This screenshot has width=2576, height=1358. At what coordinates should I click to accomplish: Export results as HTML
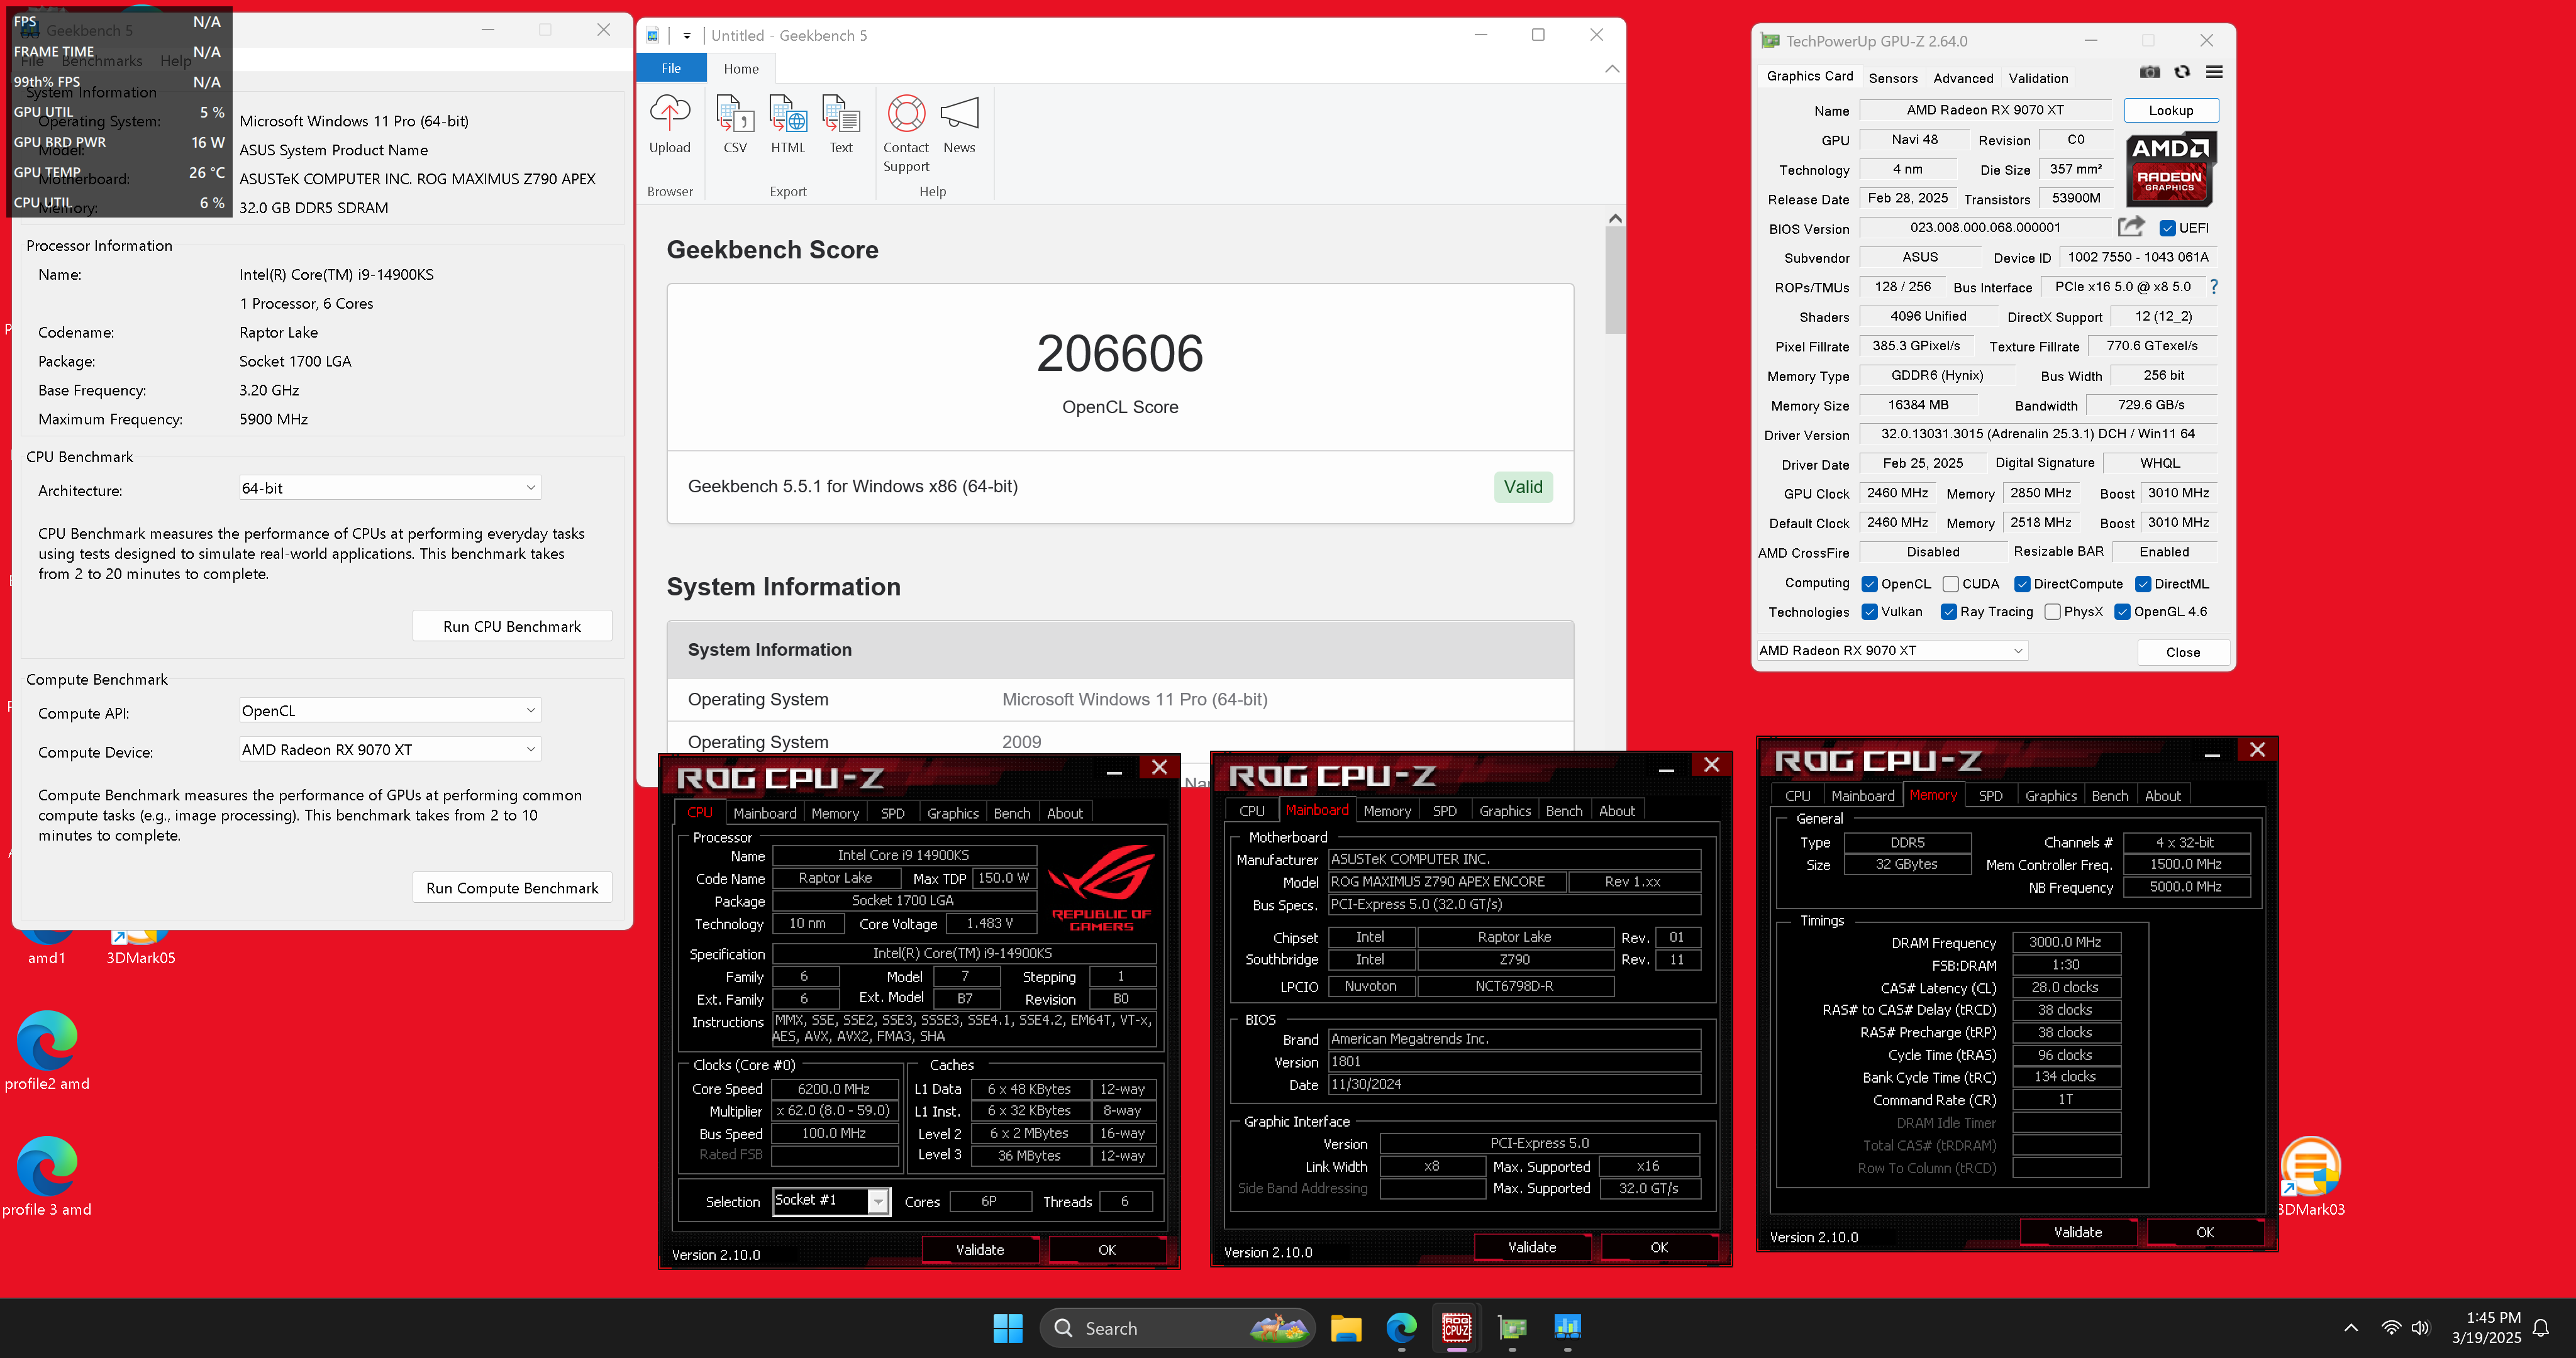[x=788, y=125]
